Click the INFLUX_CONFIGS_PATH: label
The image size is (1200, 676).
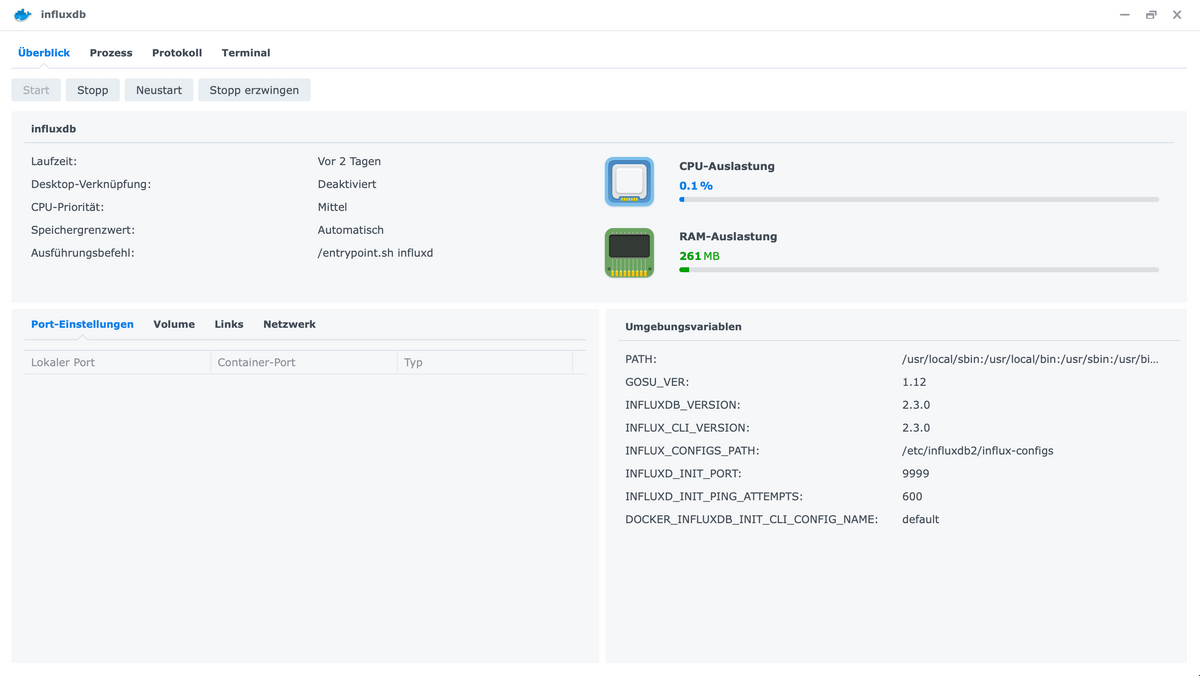point(692,451)
